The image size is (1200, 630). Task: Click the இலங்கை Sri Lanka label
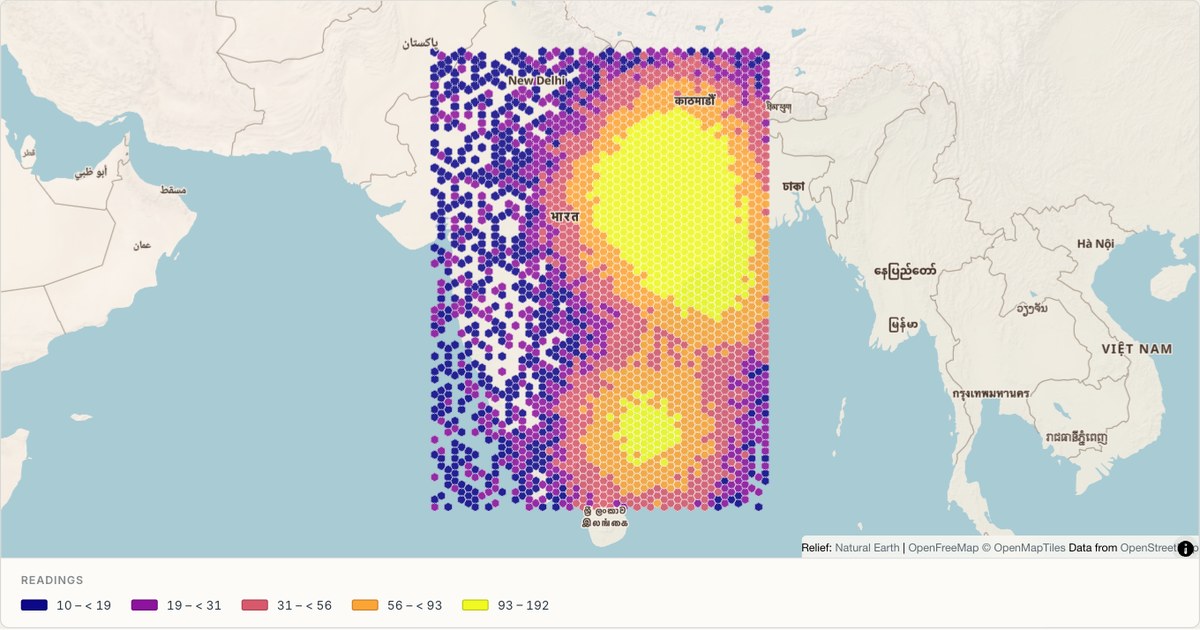605,522
